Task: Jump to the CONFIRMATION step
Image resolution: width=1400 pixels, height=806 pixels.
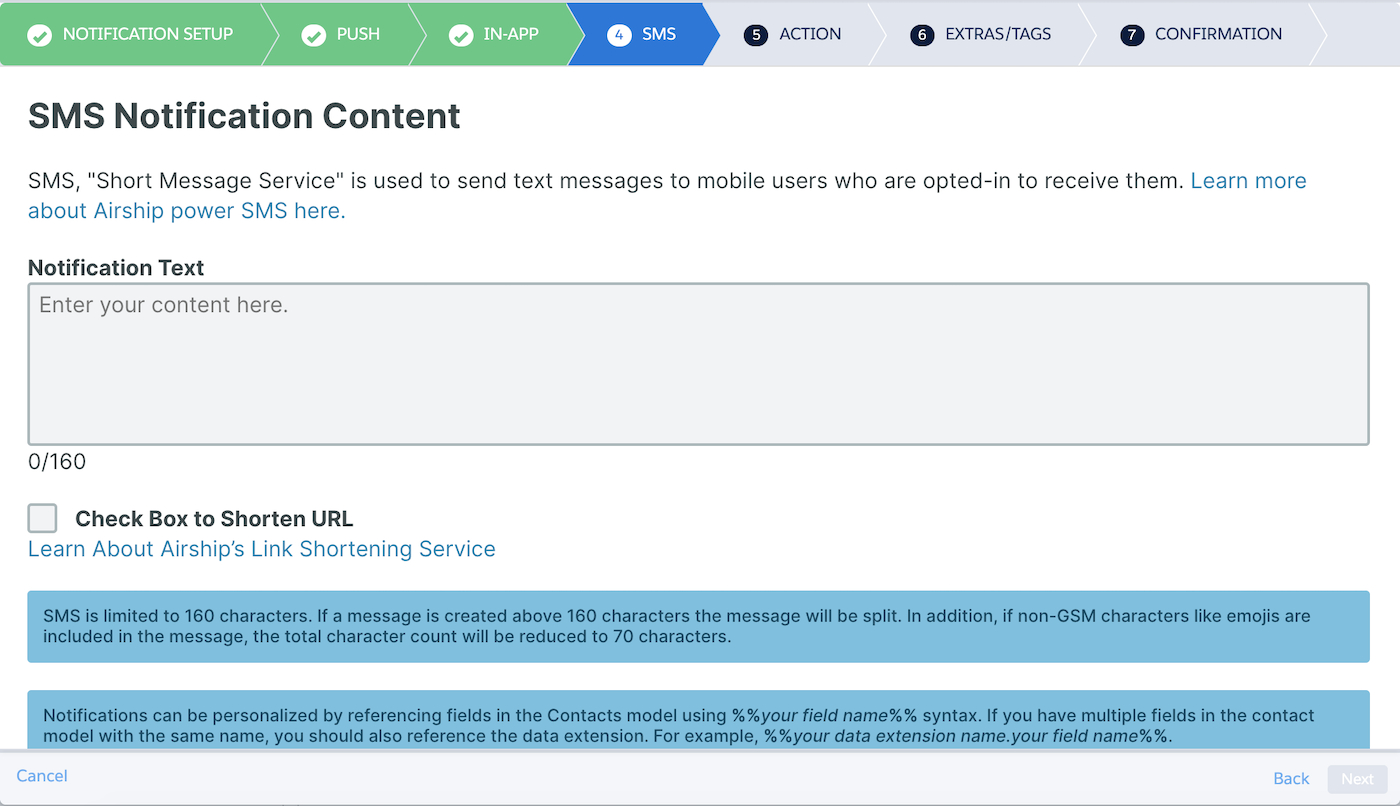Action: tap(1218, 34)
